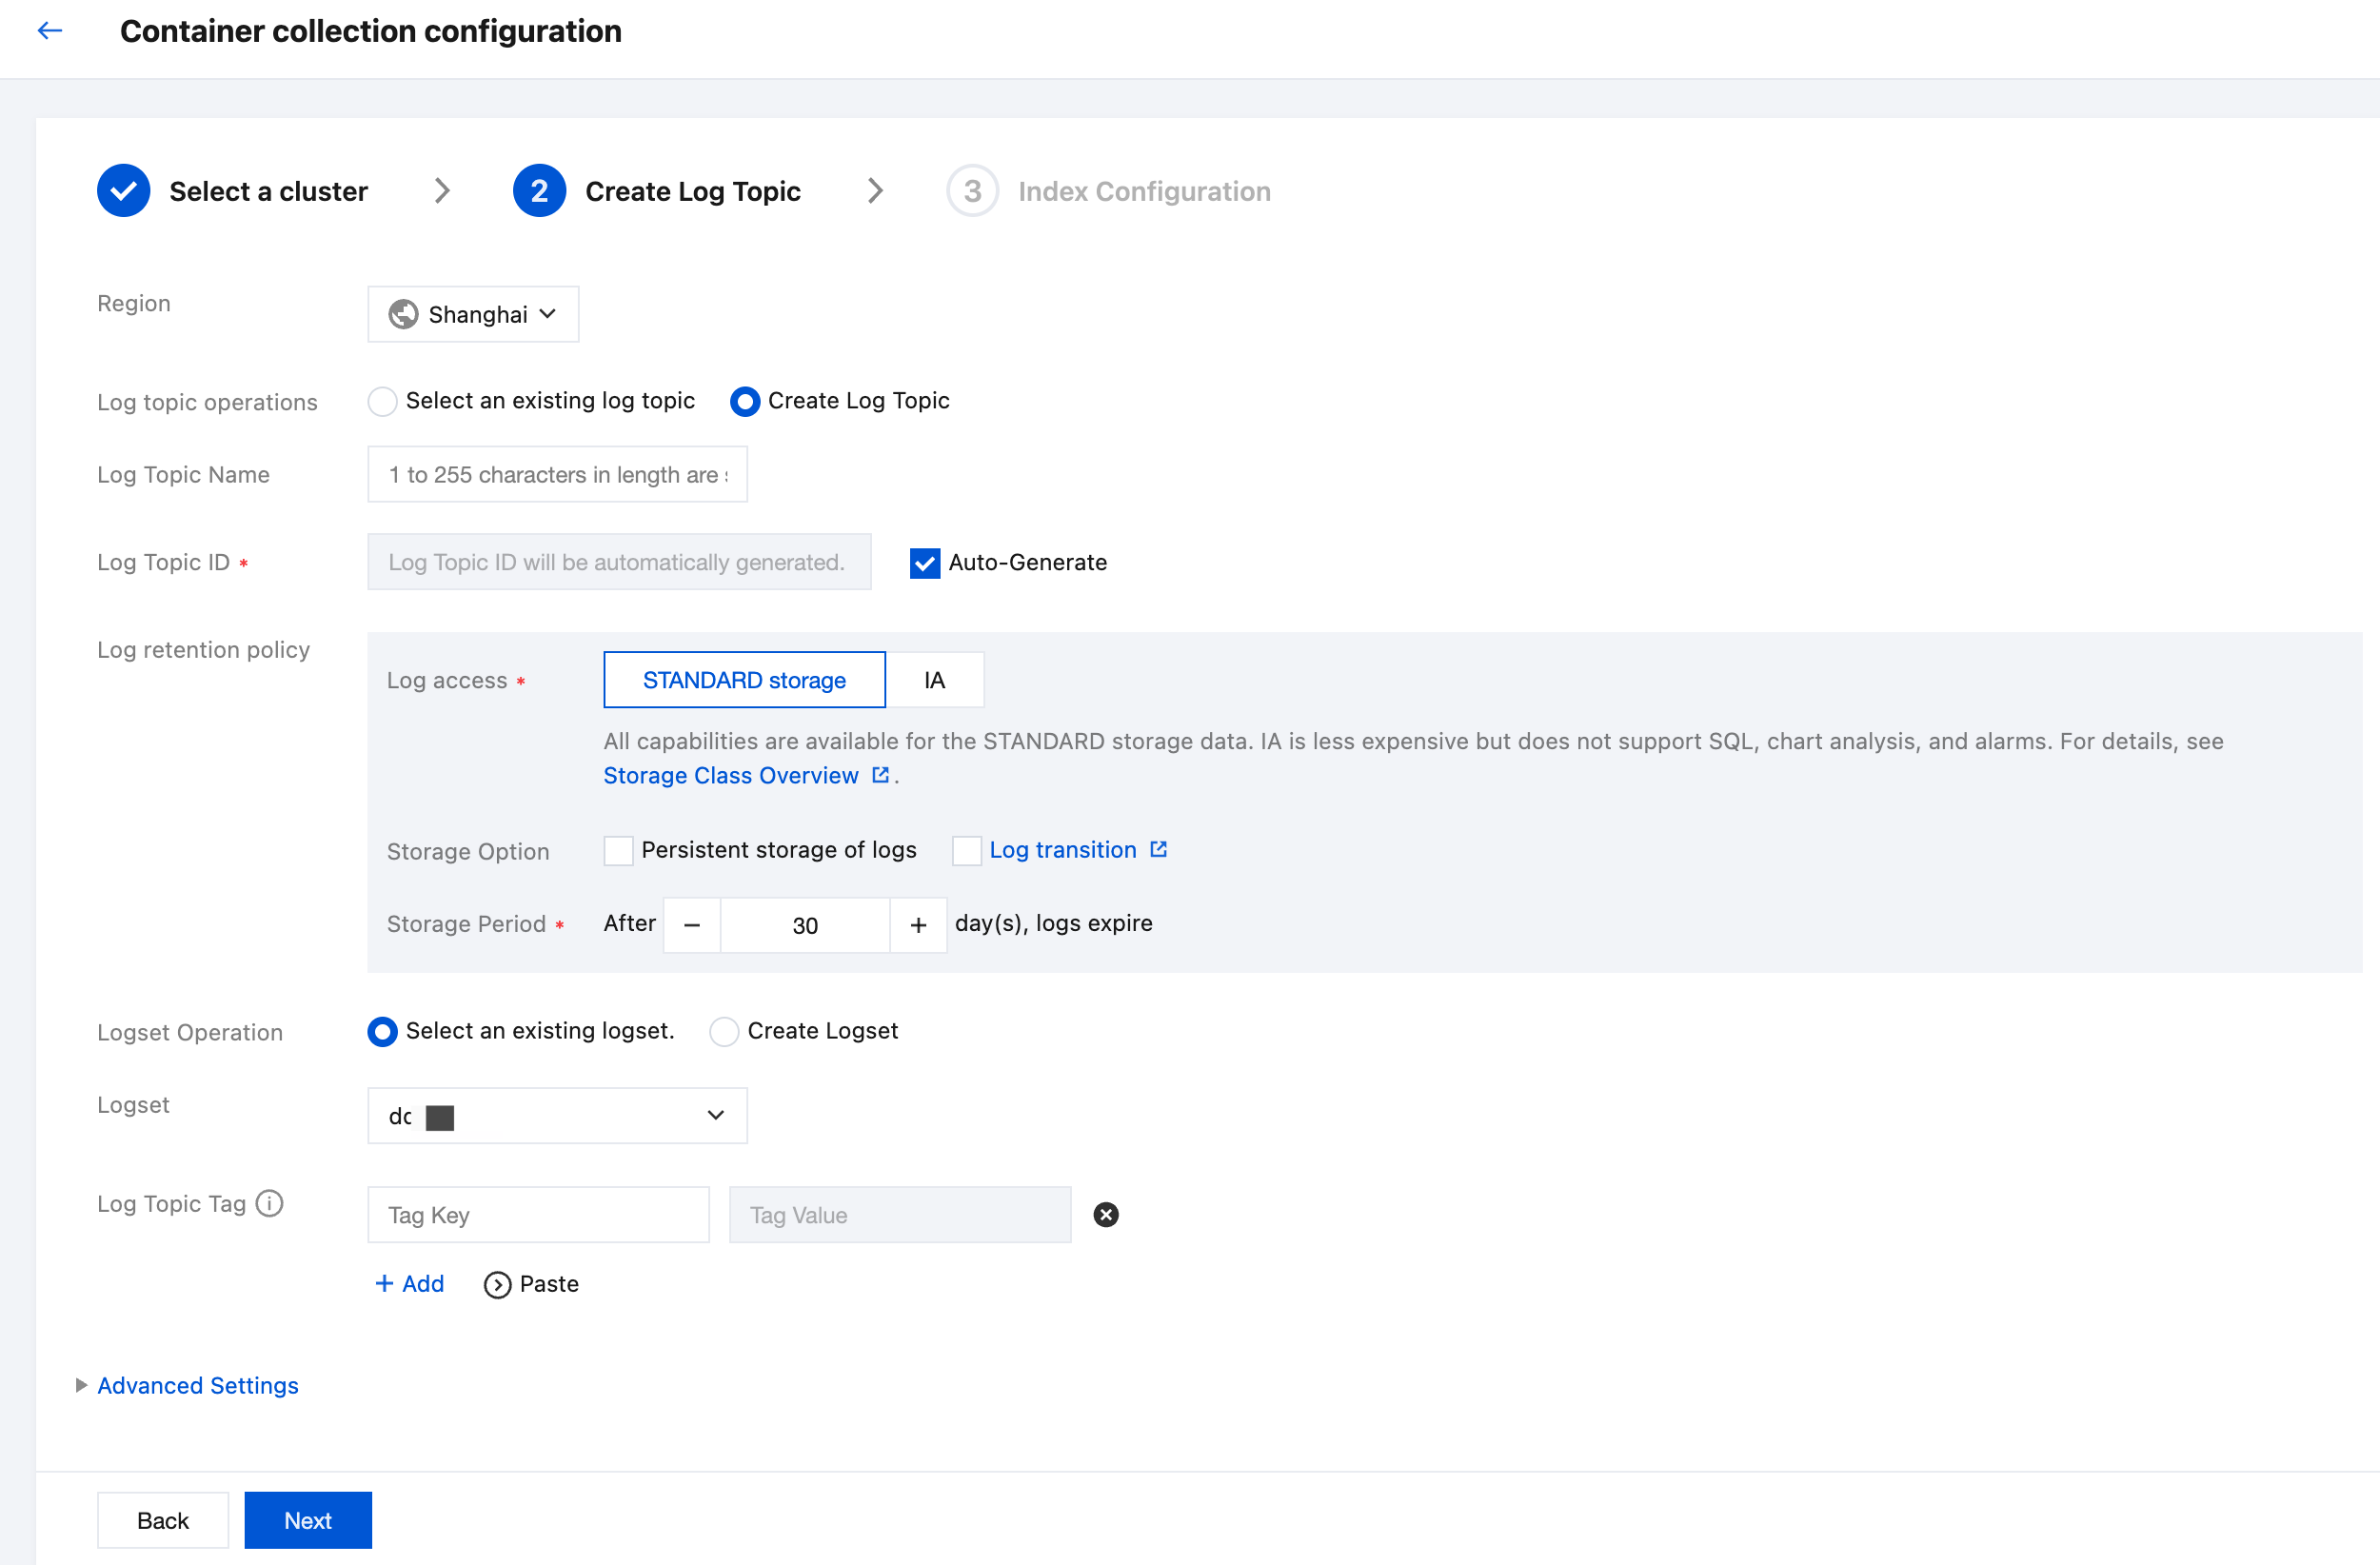This screenshot has height=1565, width=2380.
Task: Click the Log Topic Tag info icon
Action: point(269,1203)
